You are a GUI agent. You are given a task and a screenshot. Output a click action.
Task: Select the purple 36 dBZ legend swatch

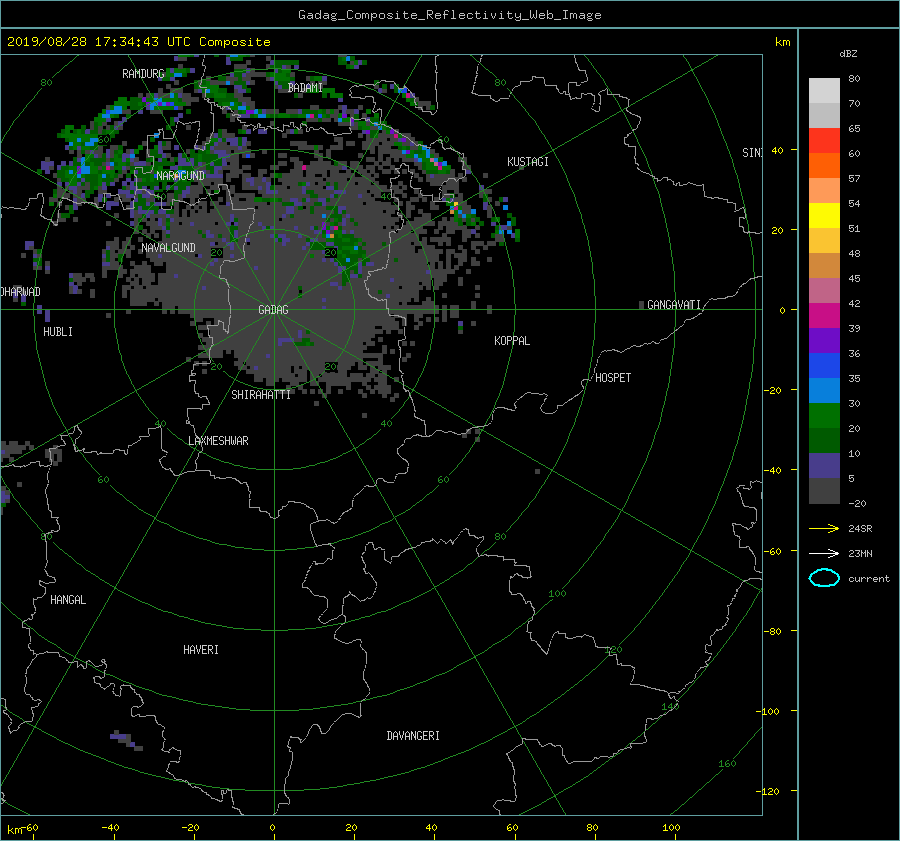click(x=824, y=341)
